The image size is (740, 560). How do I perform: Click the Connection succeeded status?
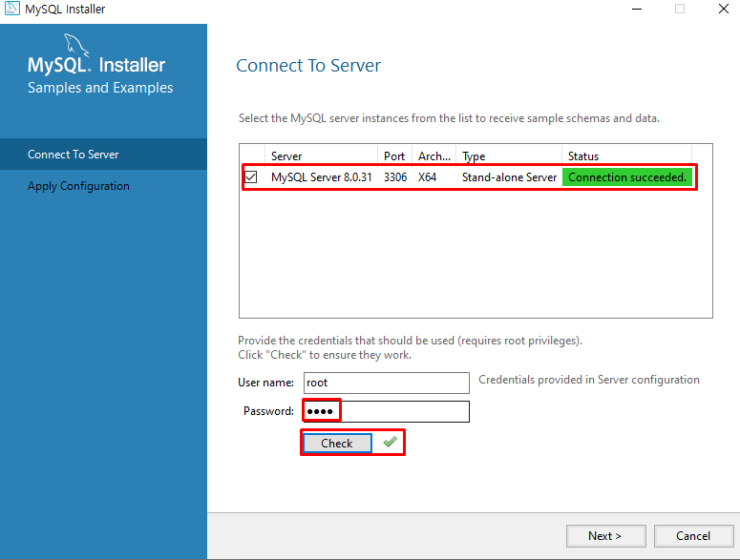(627, 177)
